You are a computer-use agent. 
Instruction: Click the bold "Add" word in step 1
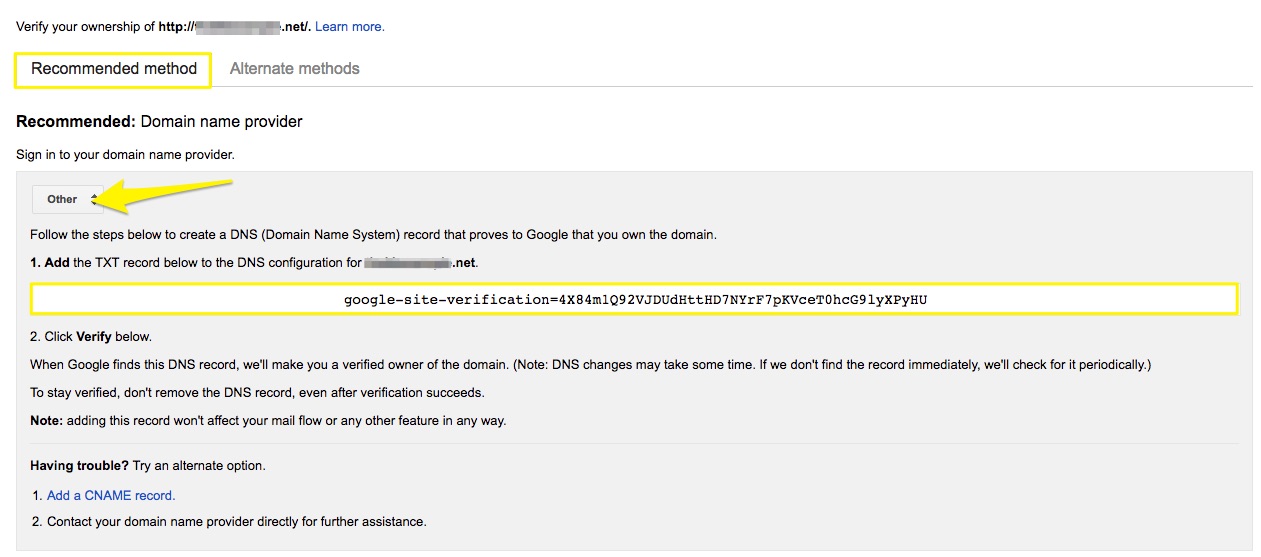[56, 263]
